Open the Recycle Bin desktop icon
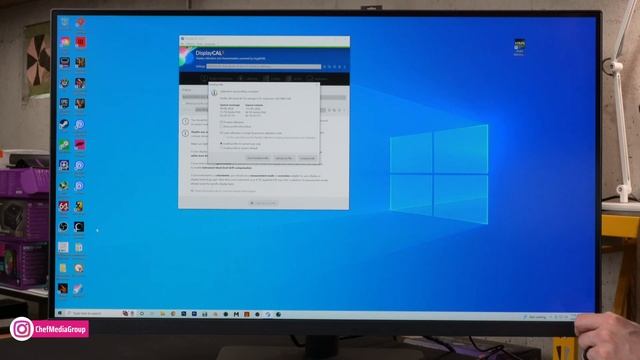 (x=64, y=22)
